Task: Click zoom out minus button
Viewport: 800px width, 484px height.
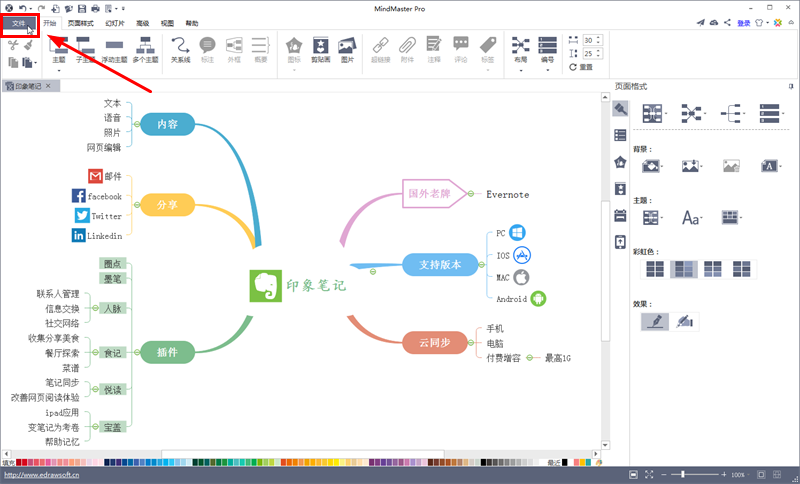Action: 664,475
